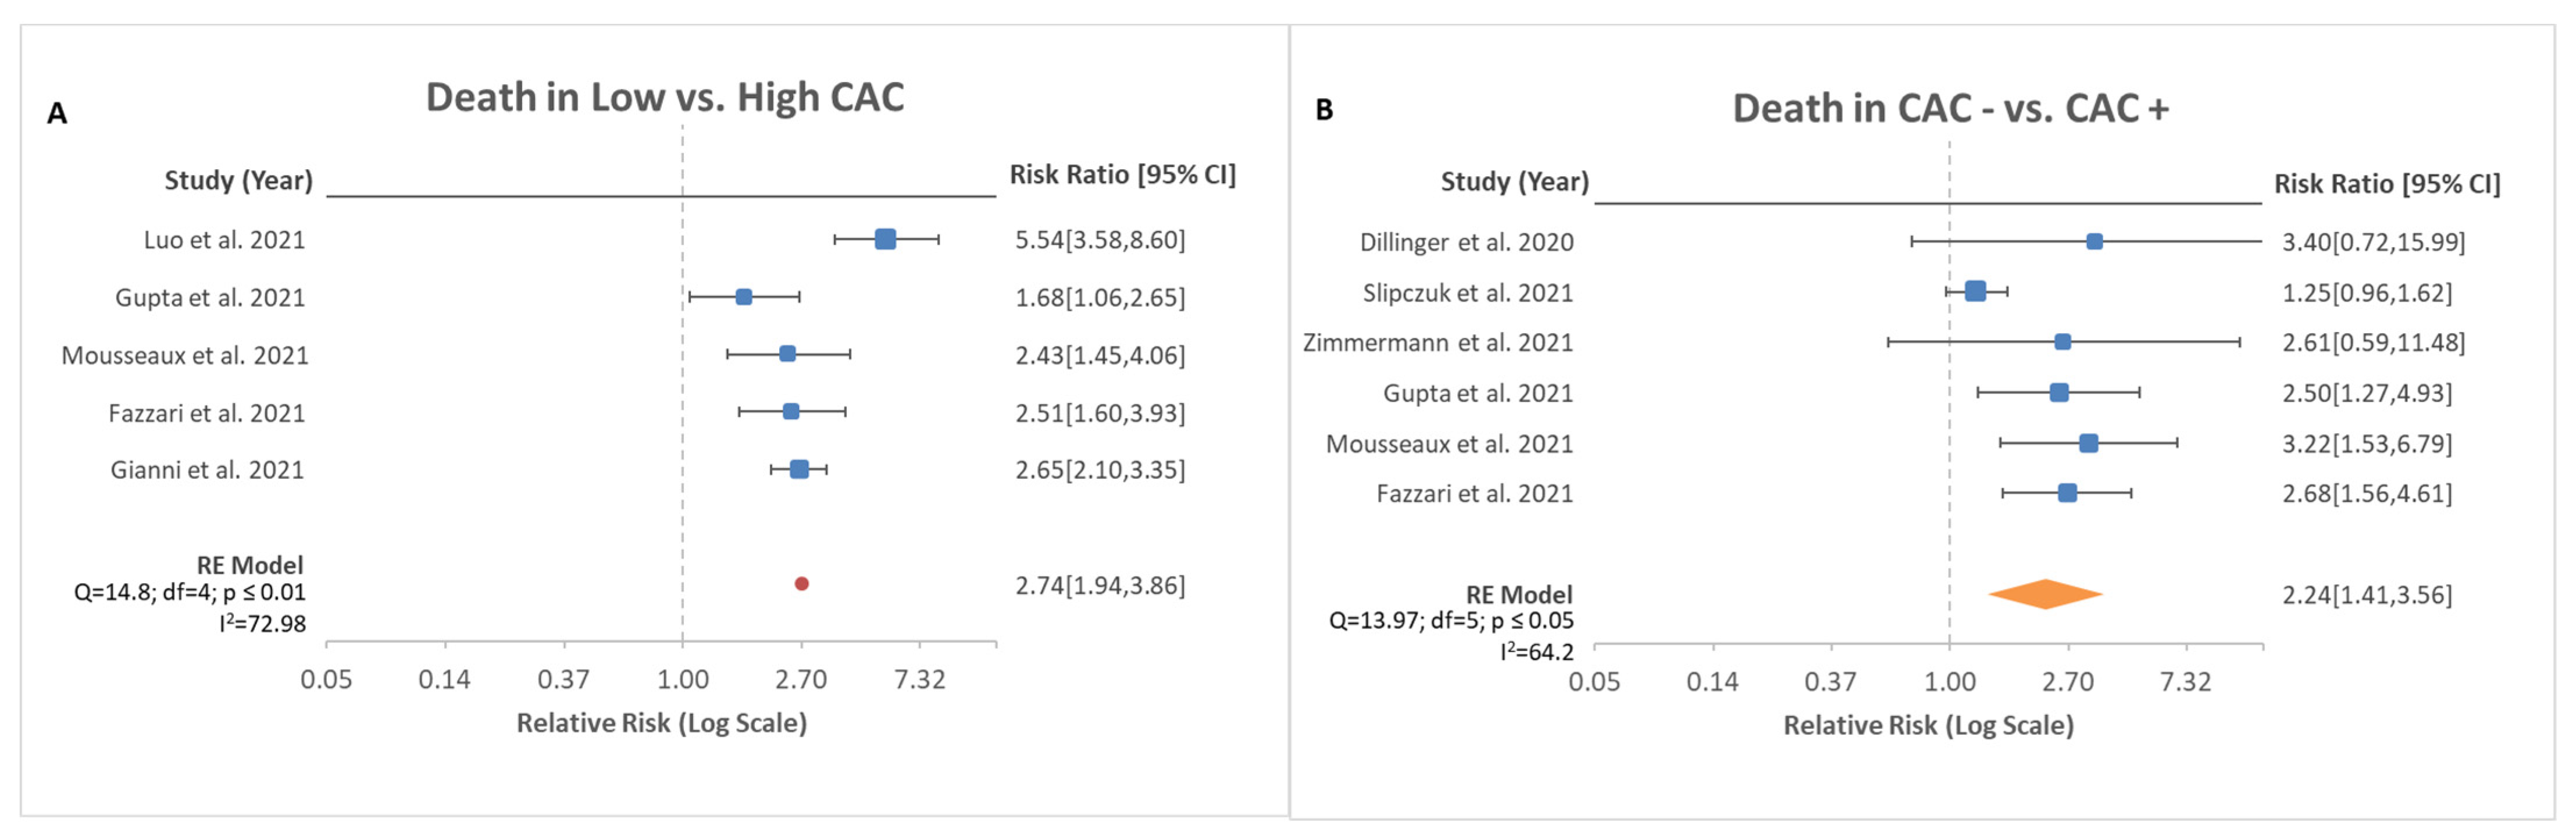Click the orange diamond RE Model marker
Image resolution: width=2576 pixels, height=840 pixels.
[2045, 594]
